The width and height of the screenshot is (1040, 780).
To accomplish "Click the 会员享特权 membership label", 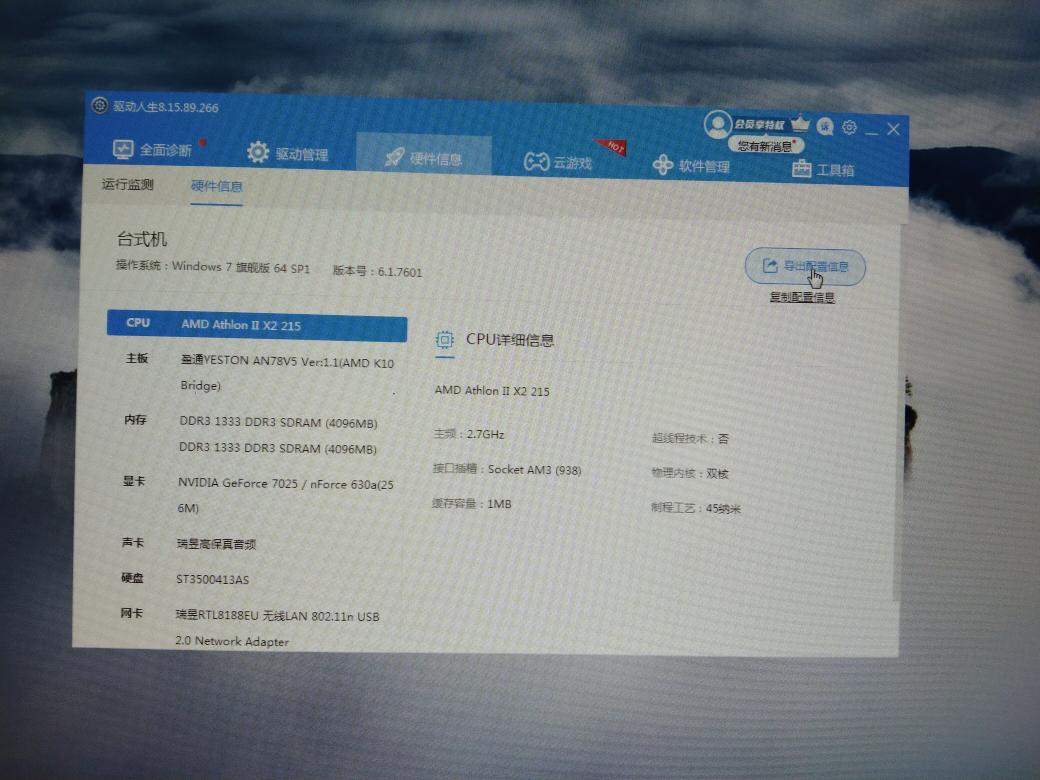I will (759, 125).
